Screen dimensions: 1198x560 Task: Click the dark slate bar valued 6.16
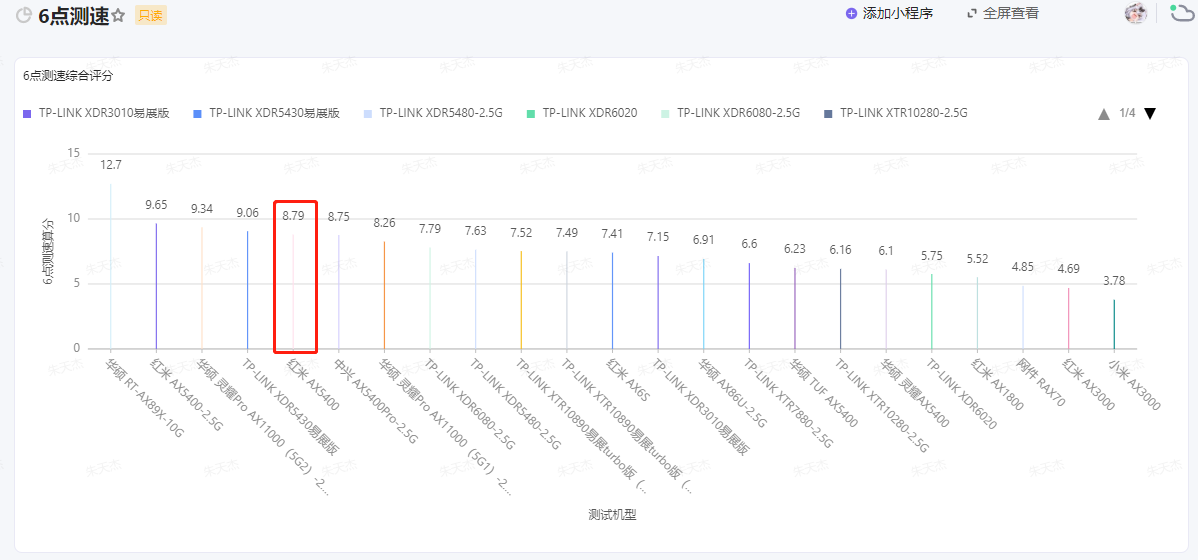tap(840, 309)
